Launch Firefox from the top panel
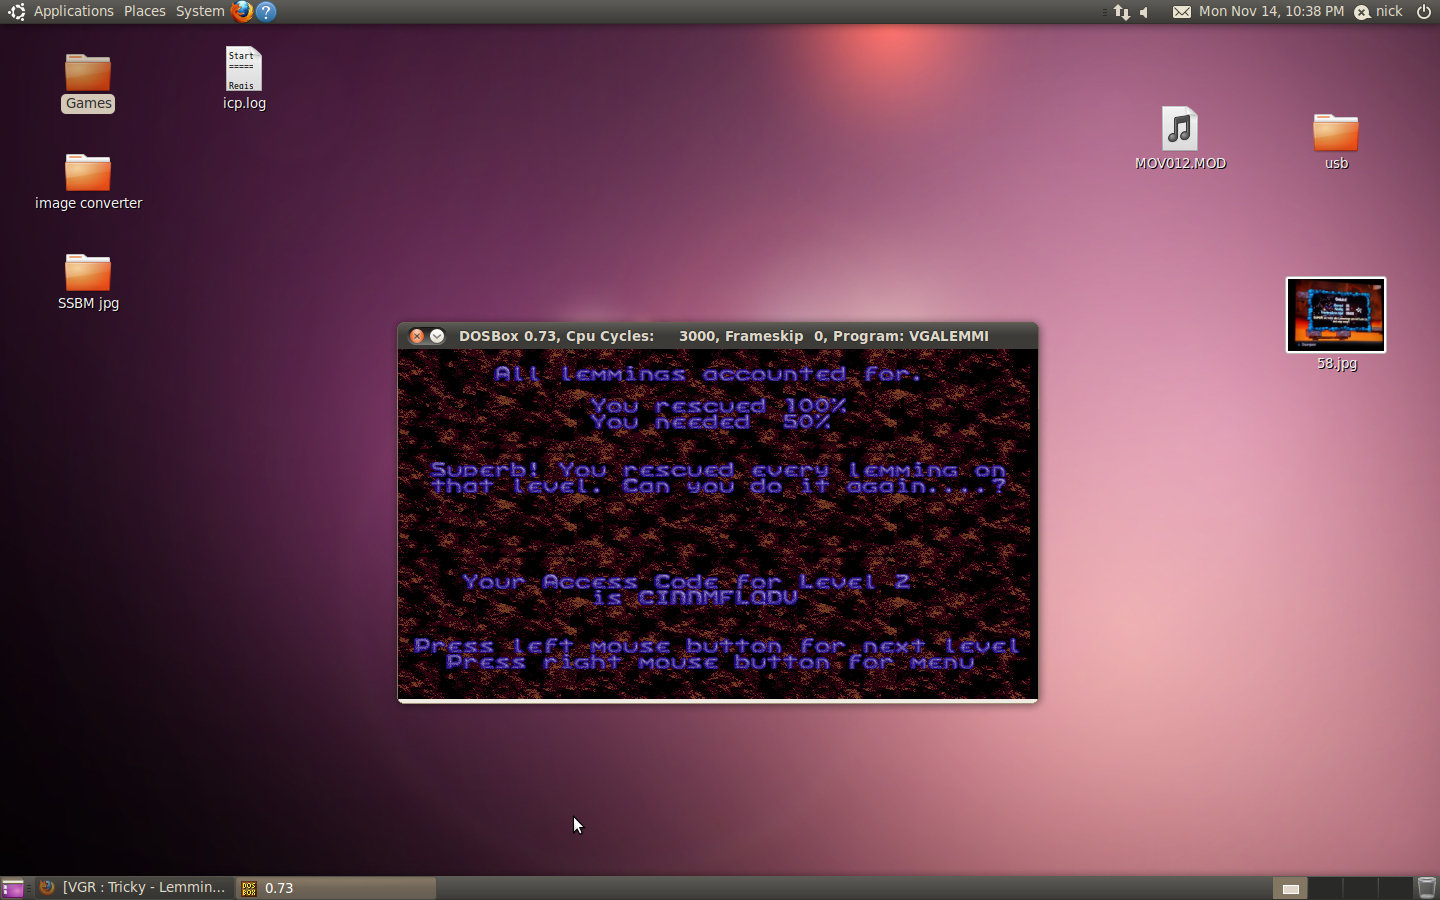Screen dimensions: 1440x900 (x=242, y=12)
